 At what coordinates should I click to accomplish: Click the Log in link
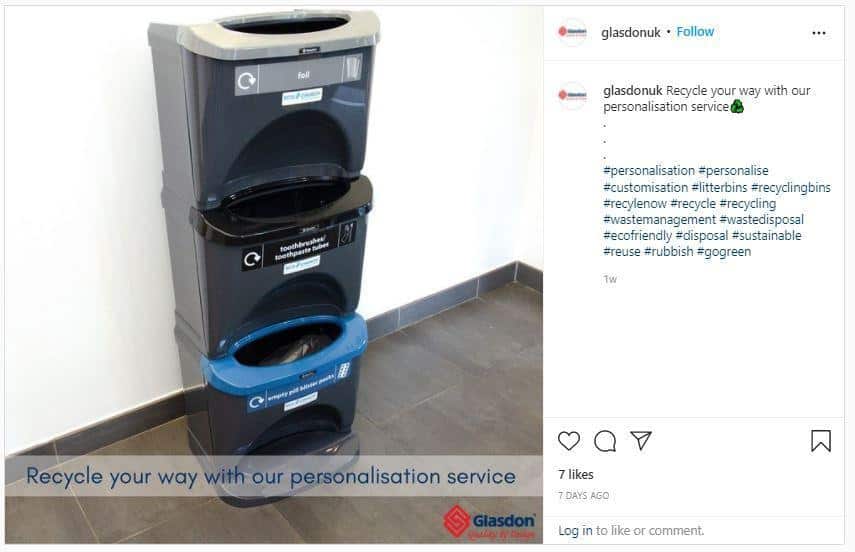575,530
